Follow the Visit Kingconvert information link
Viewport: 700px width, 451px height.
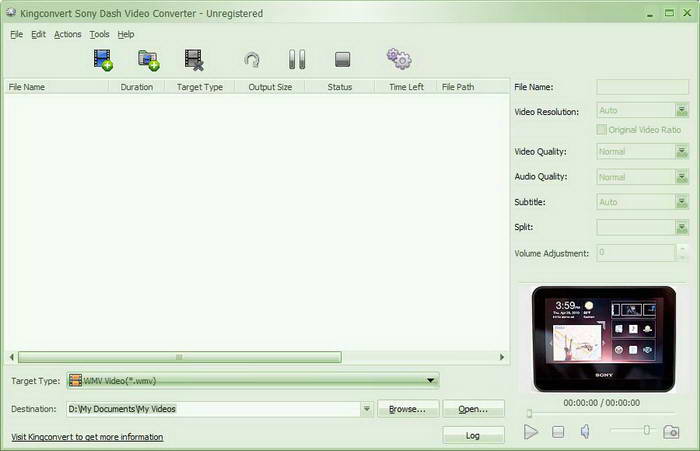click(87, 437)
